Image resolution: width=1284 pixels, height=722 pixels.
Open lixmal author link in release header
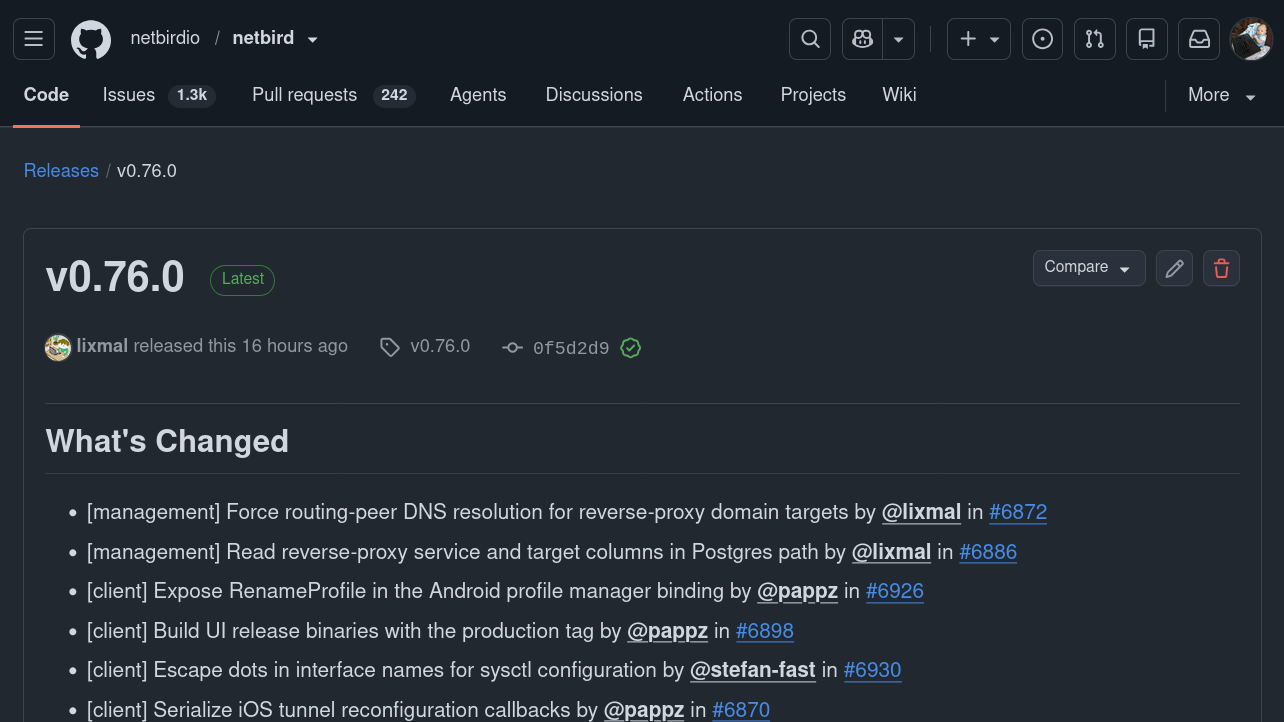pos(102,346)
